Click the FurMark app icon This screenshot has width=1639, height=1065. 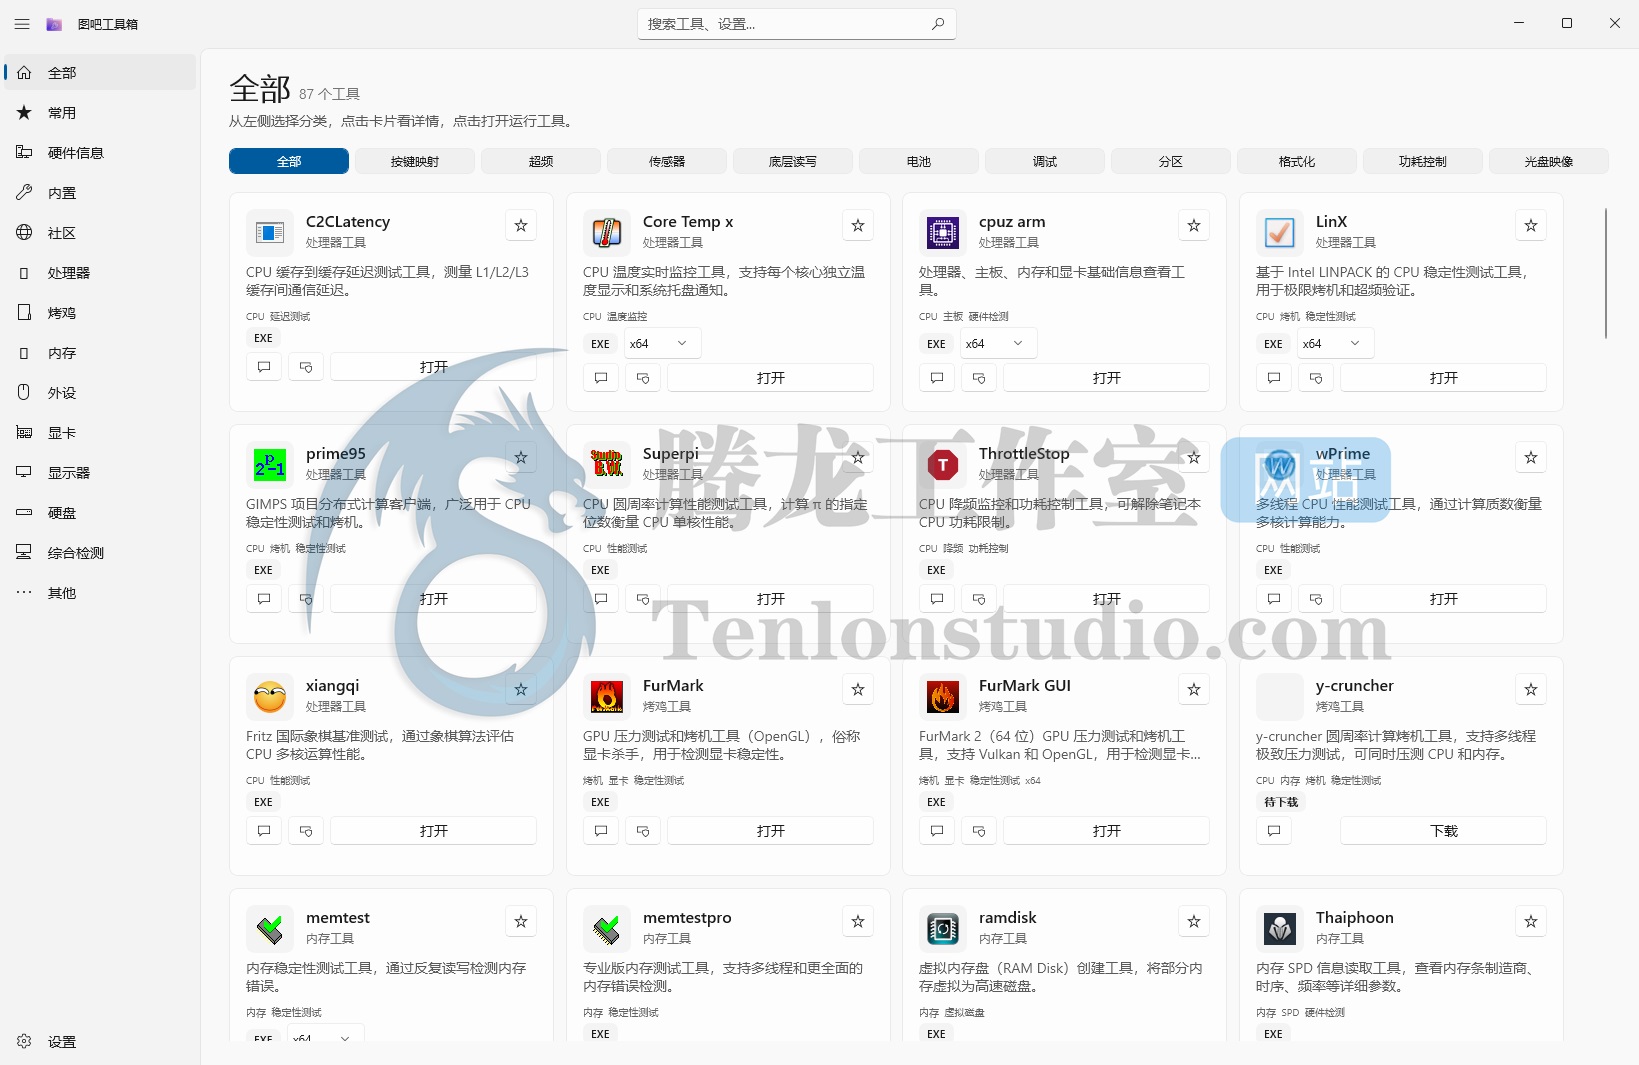(x=607, y=697)
